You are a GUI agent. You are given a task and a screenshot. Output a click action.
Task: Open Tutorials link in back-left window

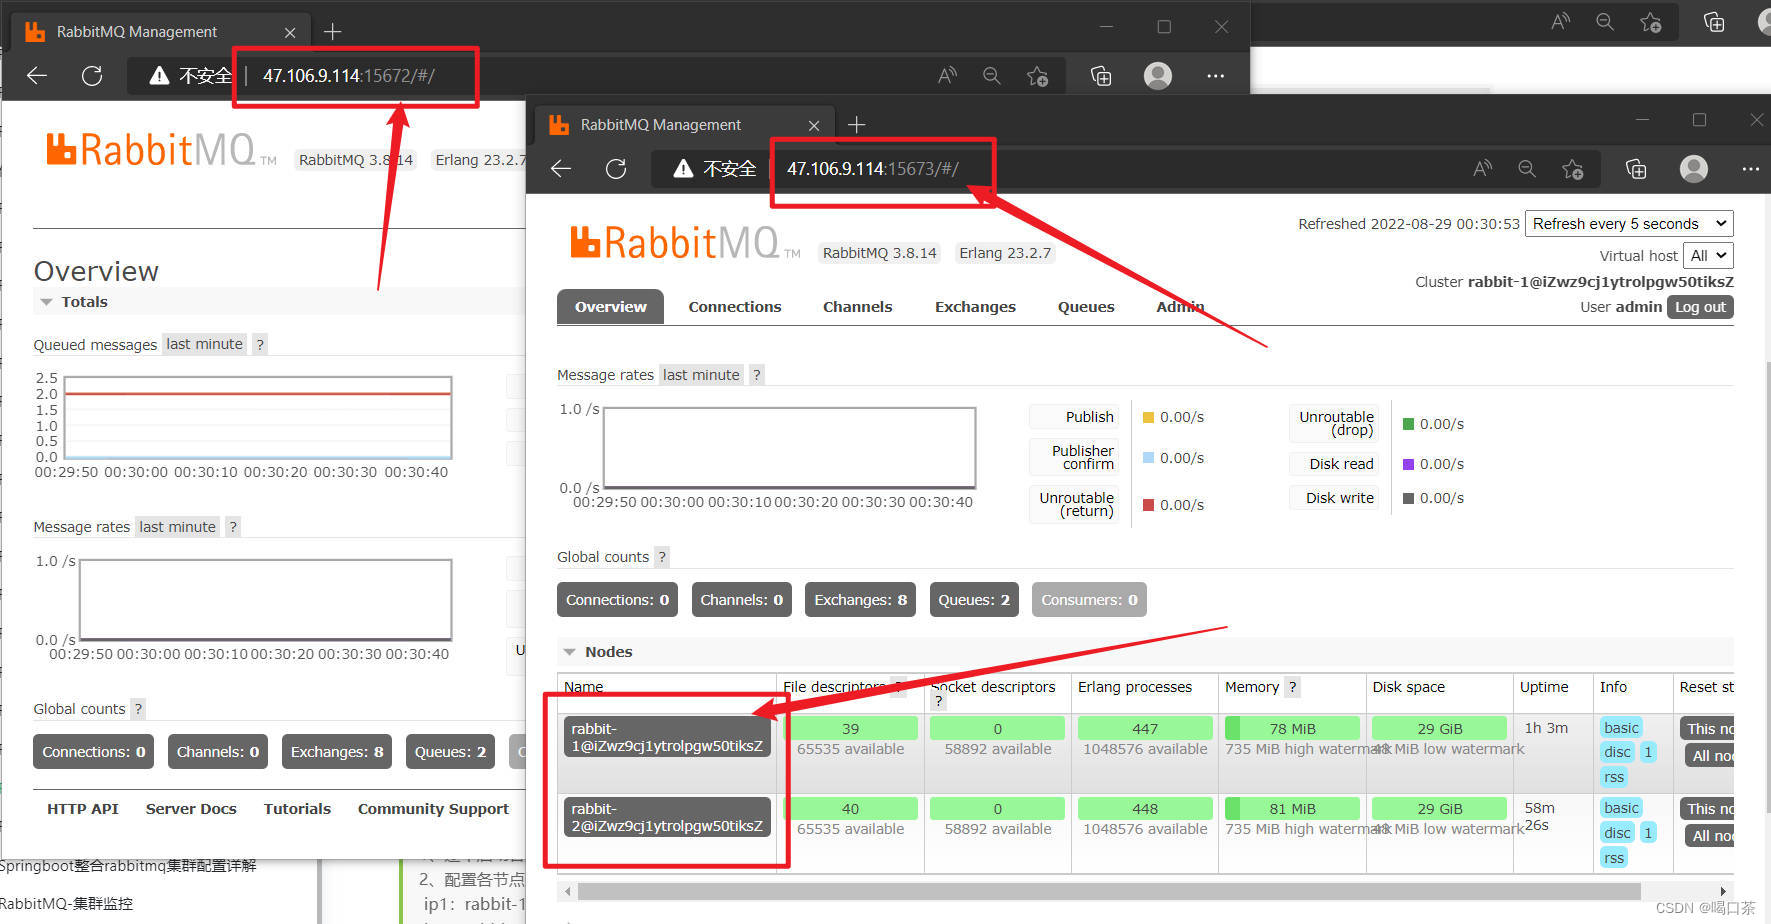[297, 809]
